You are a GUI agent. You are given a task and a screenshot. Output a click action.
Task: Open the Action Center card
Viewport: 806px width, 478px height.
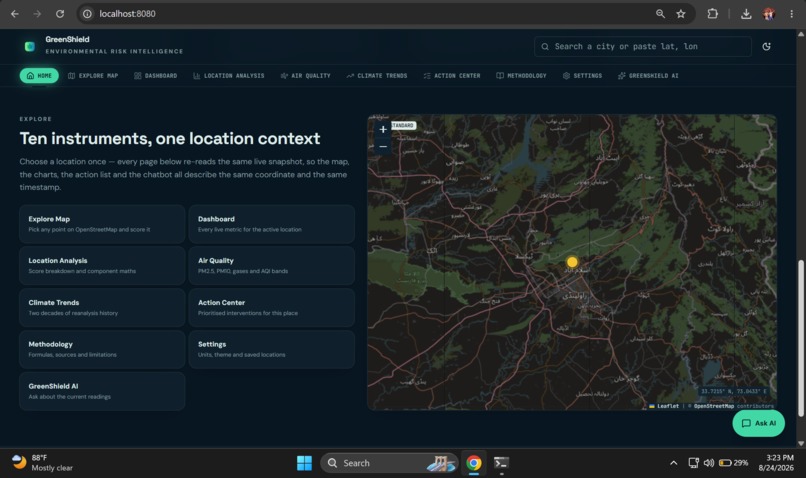coord(271,307)
